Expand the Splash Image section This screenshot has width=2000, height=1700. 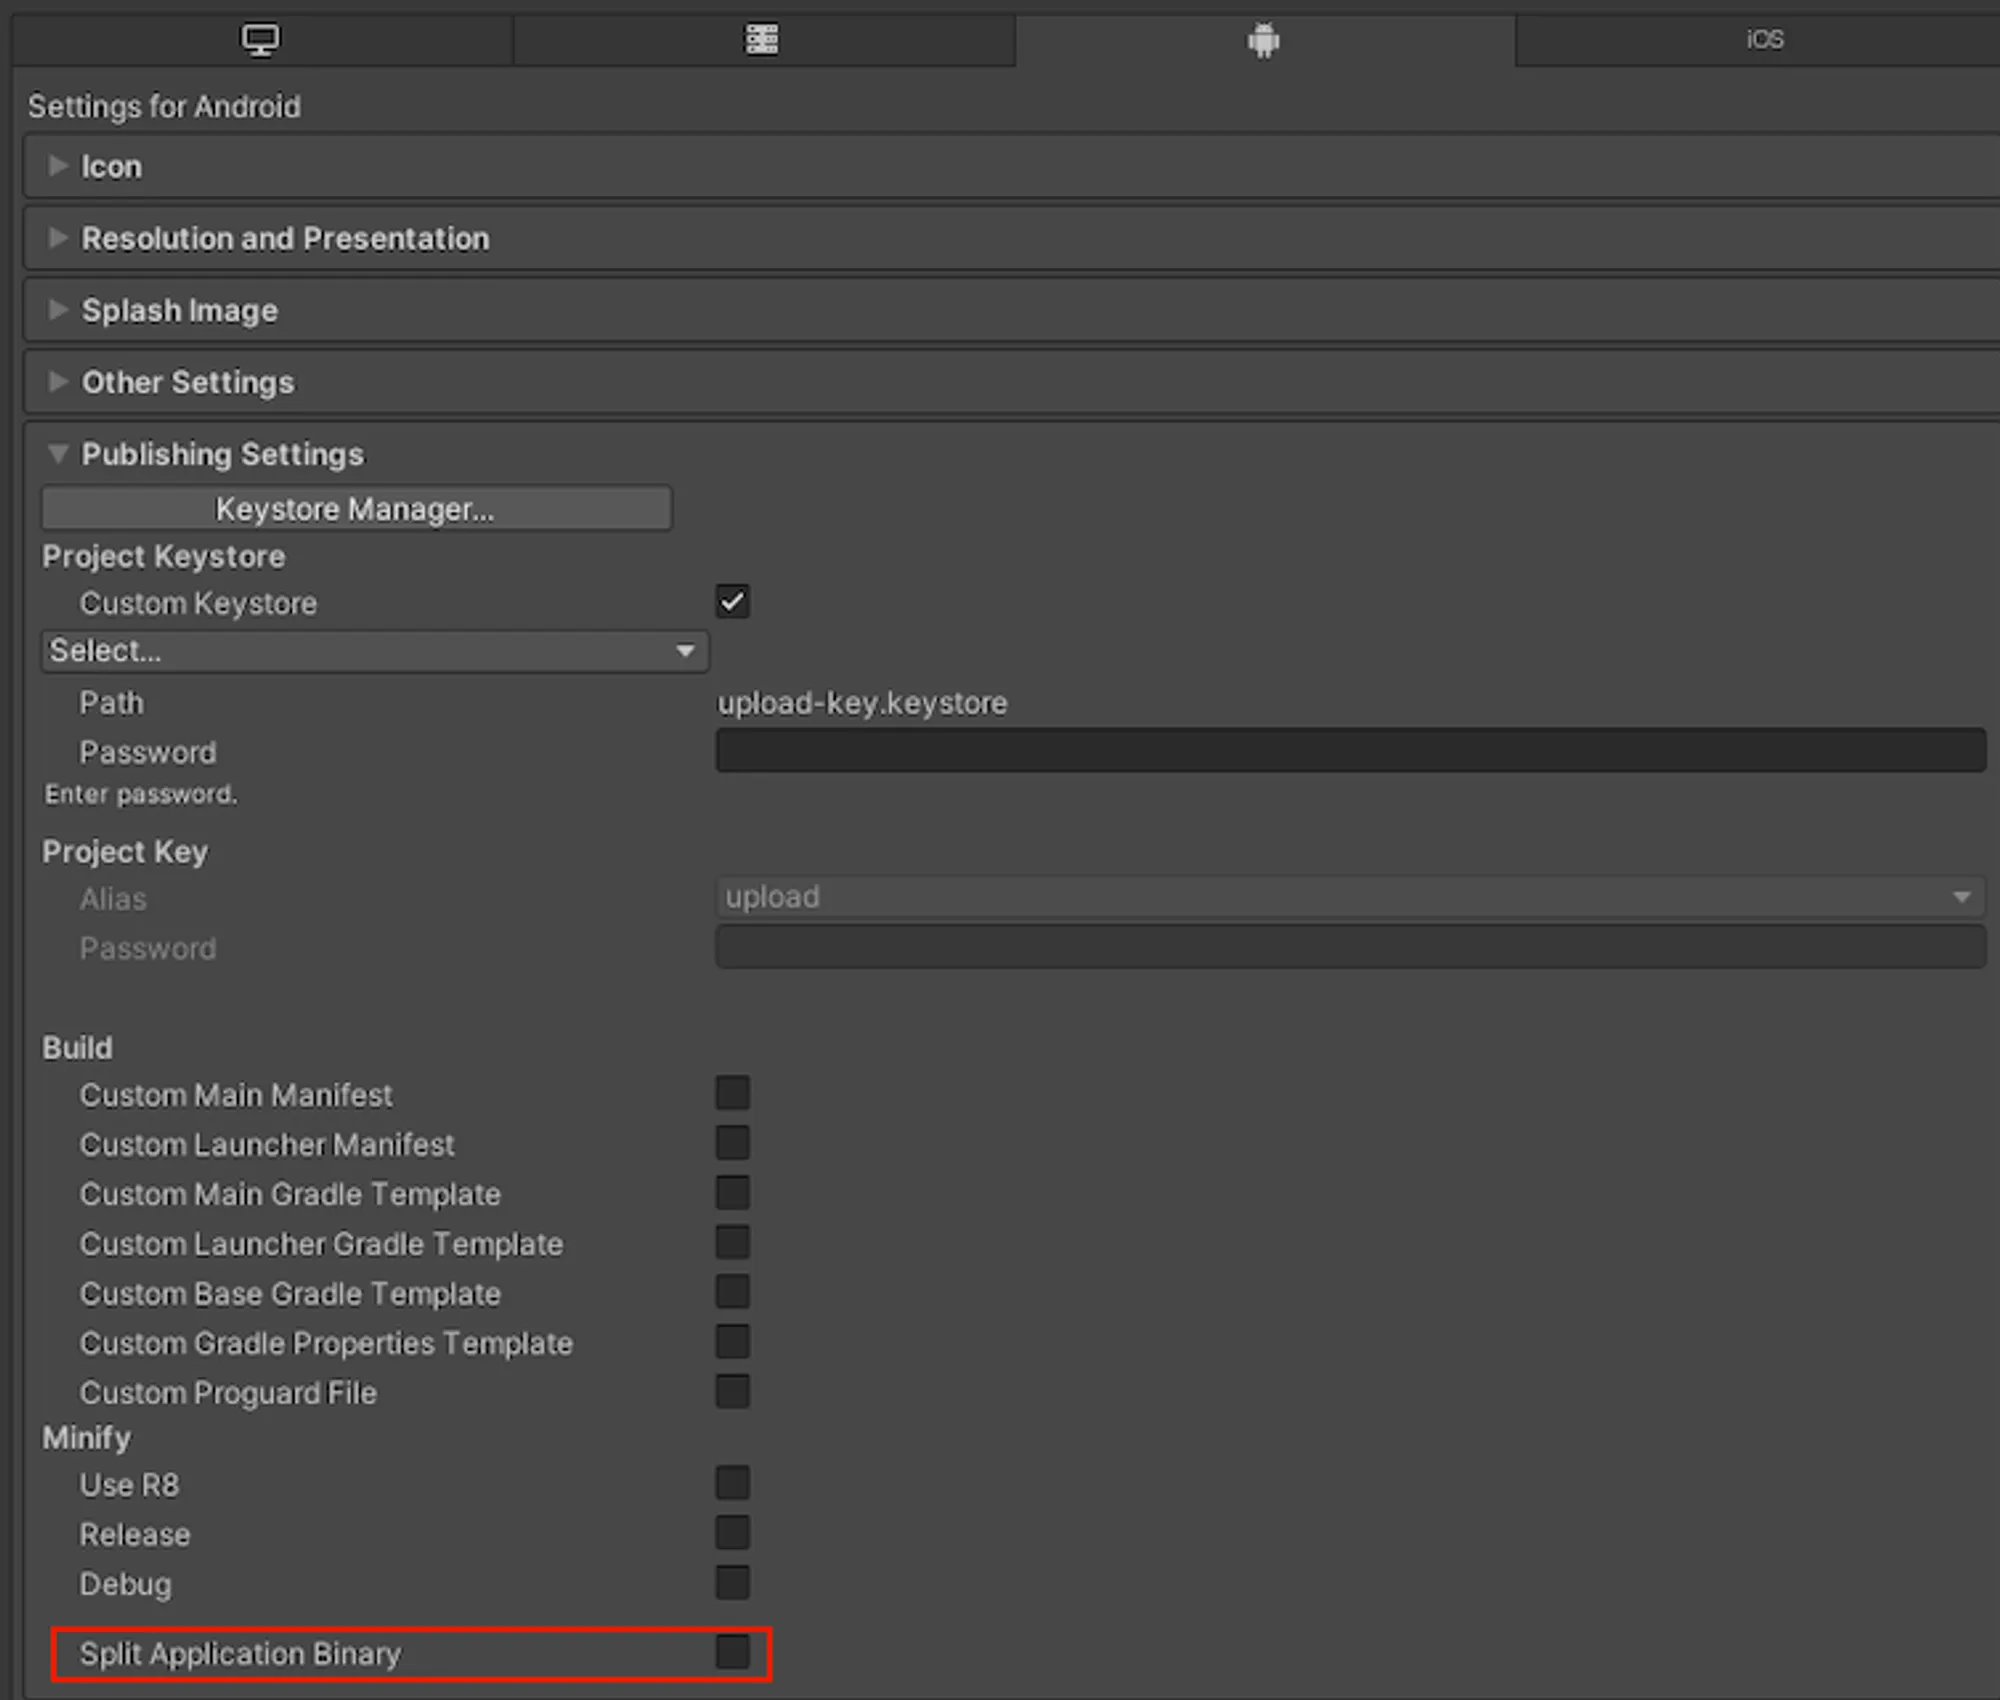[57, 310]
